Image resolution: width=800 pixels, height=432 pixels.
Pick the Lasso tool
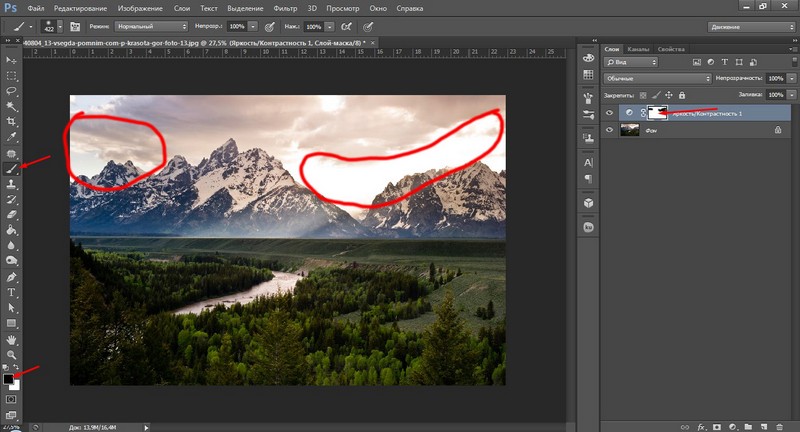click(12, 90)
